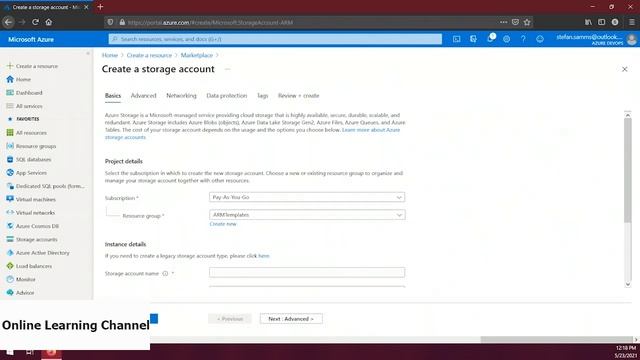Screen dimensions: 640x360
Task: Switch to the Advanced tab
Action: click(143, 96)
